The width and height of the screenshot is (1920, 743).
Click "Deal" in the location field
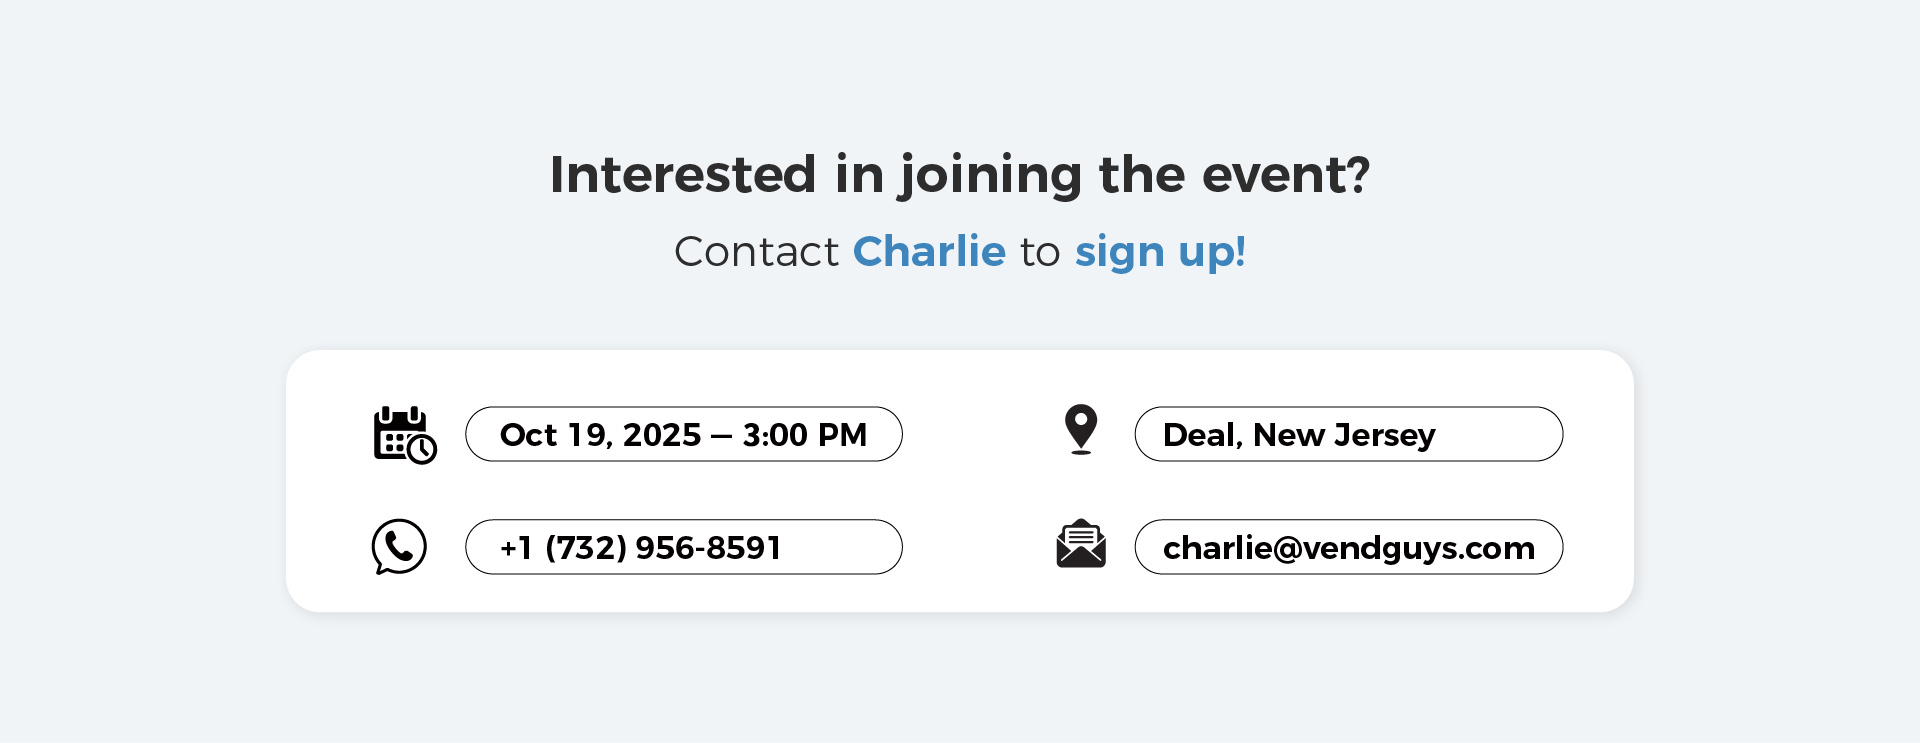[x=1202, y=435]
